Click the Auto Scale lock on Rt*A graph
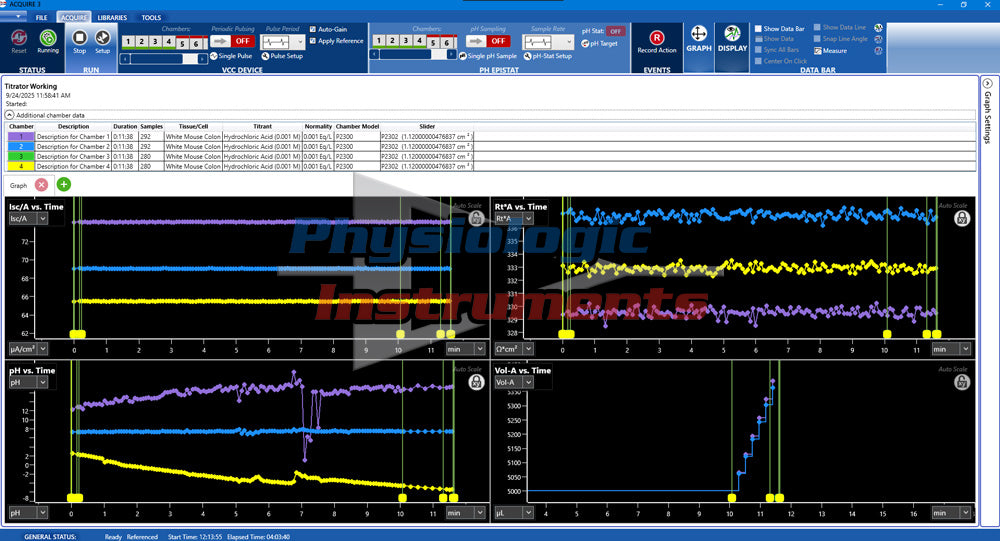The width and height of the screenshot is (1000, 541). [961, 218]
